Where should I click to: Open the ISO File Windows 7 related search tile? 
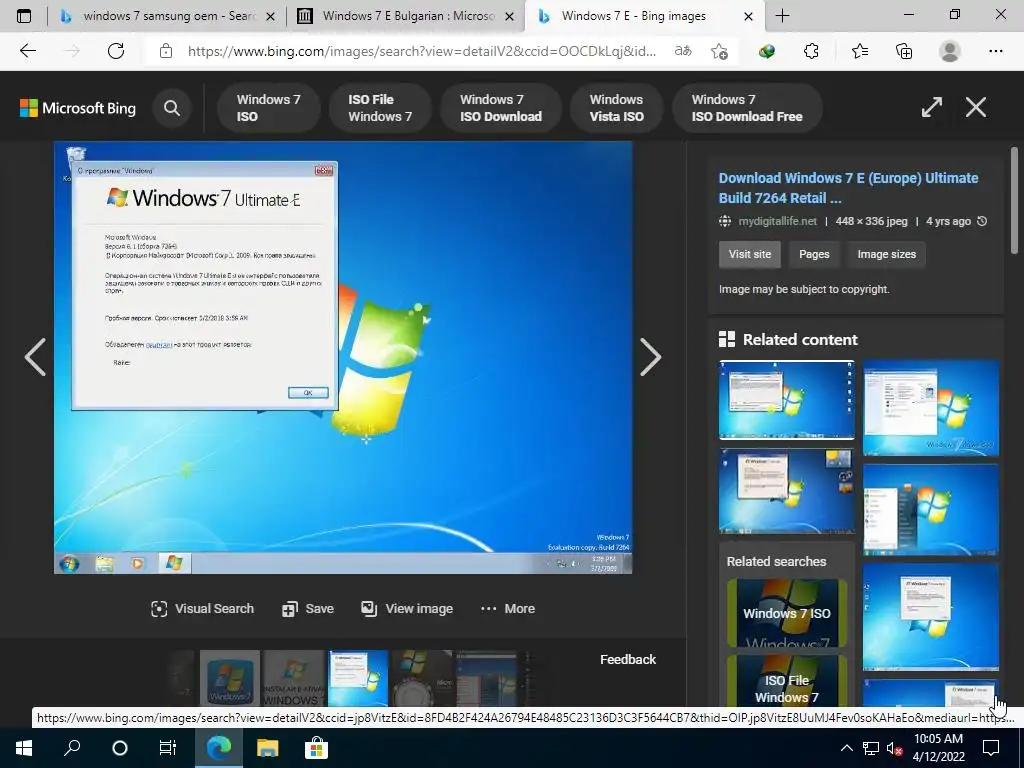pyautogui.click(x=786, y=680)
